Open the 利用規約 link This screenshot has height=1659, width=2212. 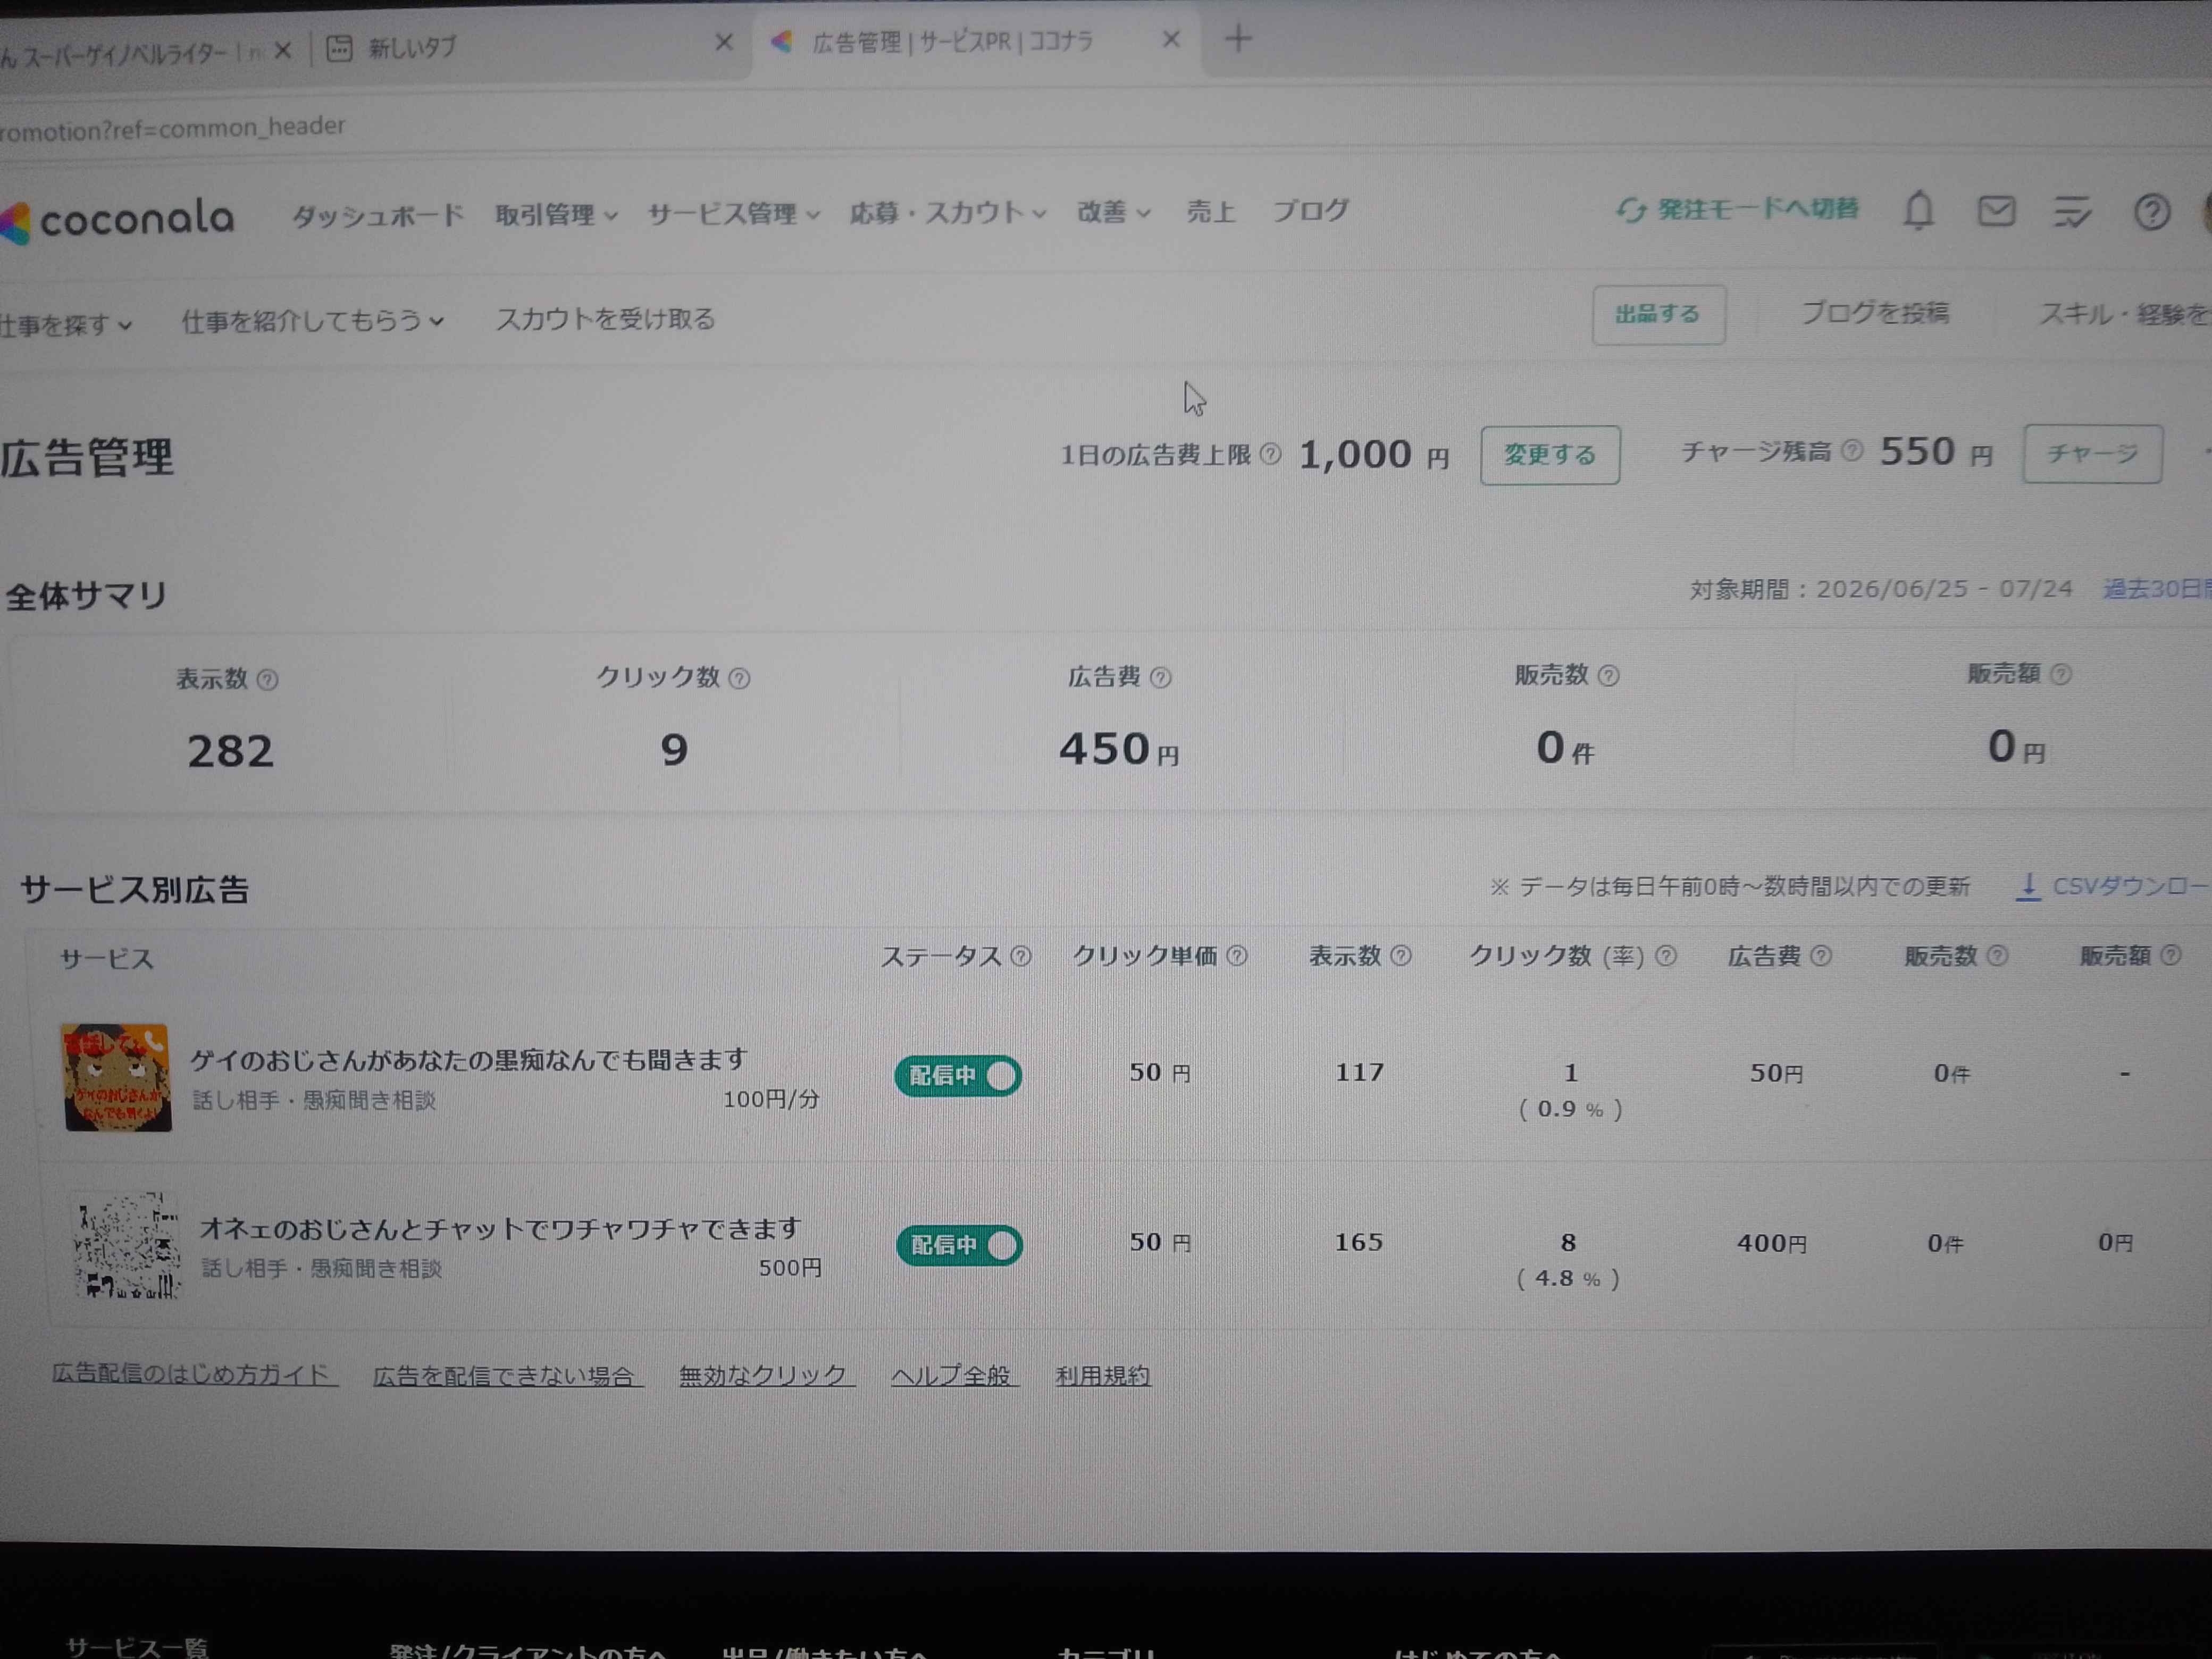pos(1103,1376)
